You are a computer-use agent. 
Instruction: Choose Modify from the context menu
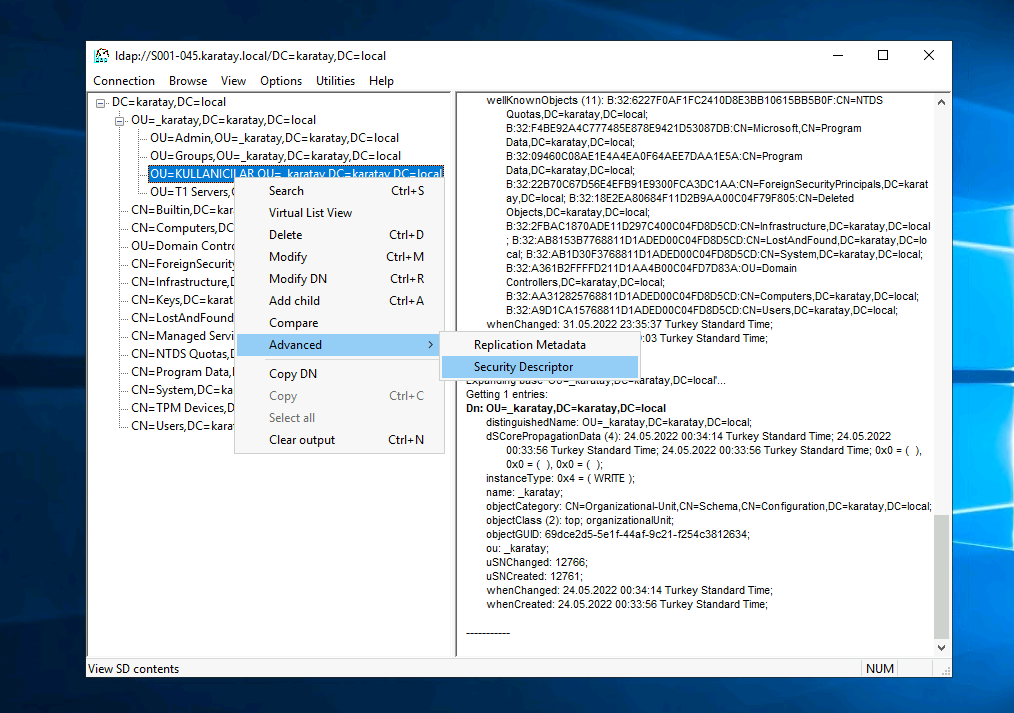click(x=339, y=257)
